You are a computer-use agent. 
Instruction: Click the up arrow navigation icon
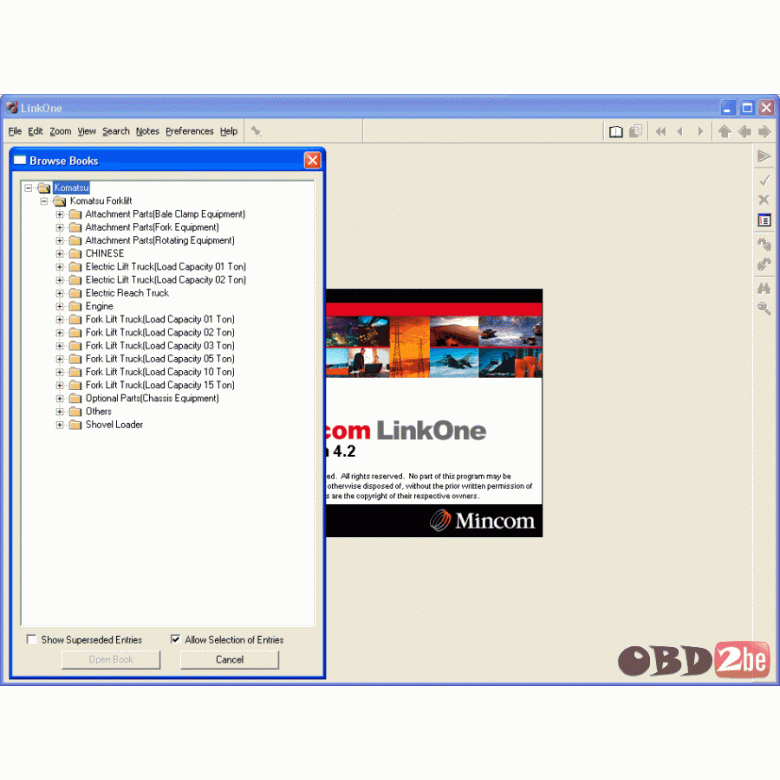pos(724,131)
